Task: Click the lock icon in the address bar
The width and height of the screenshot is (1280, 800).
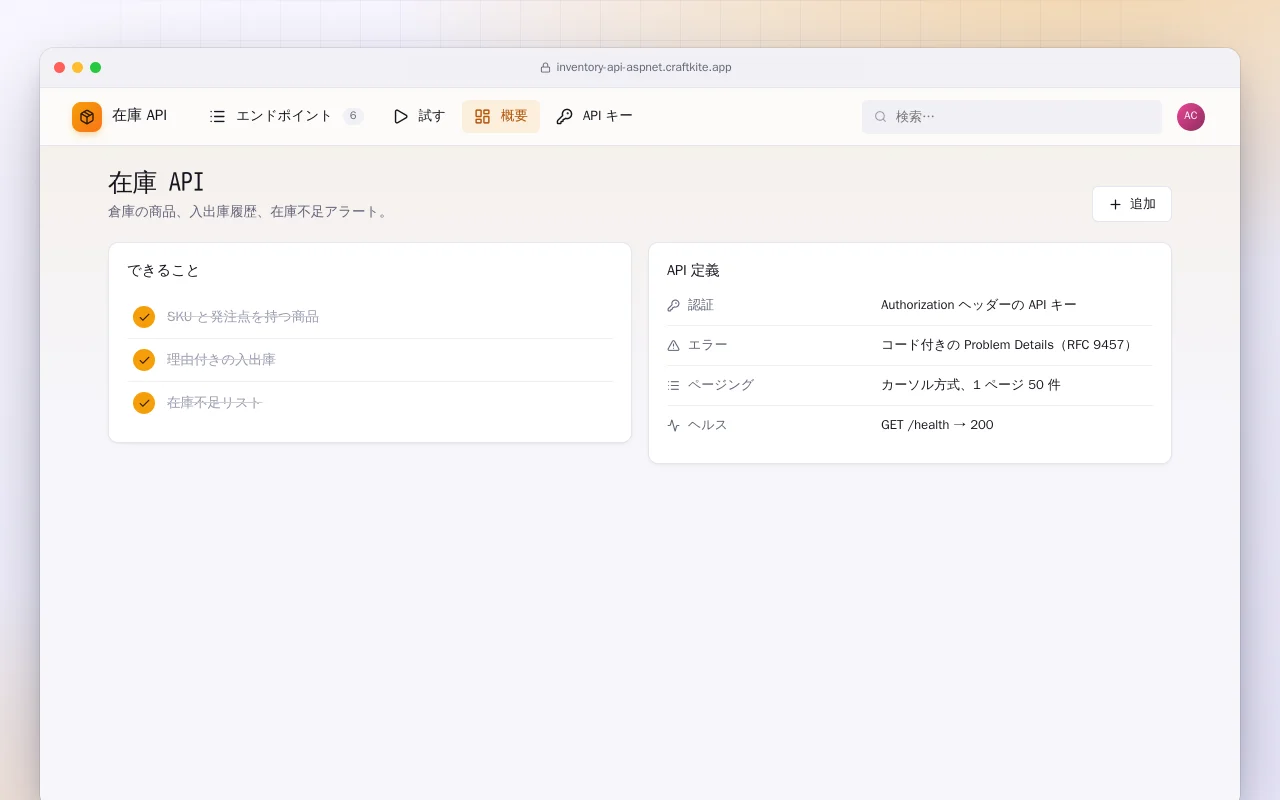Action: 545,68
